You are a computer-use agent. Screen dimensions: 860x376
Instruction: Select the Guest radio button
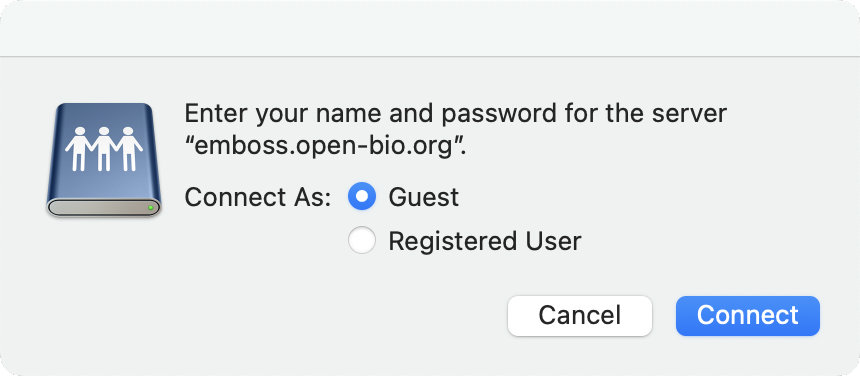tap(362, 196)
